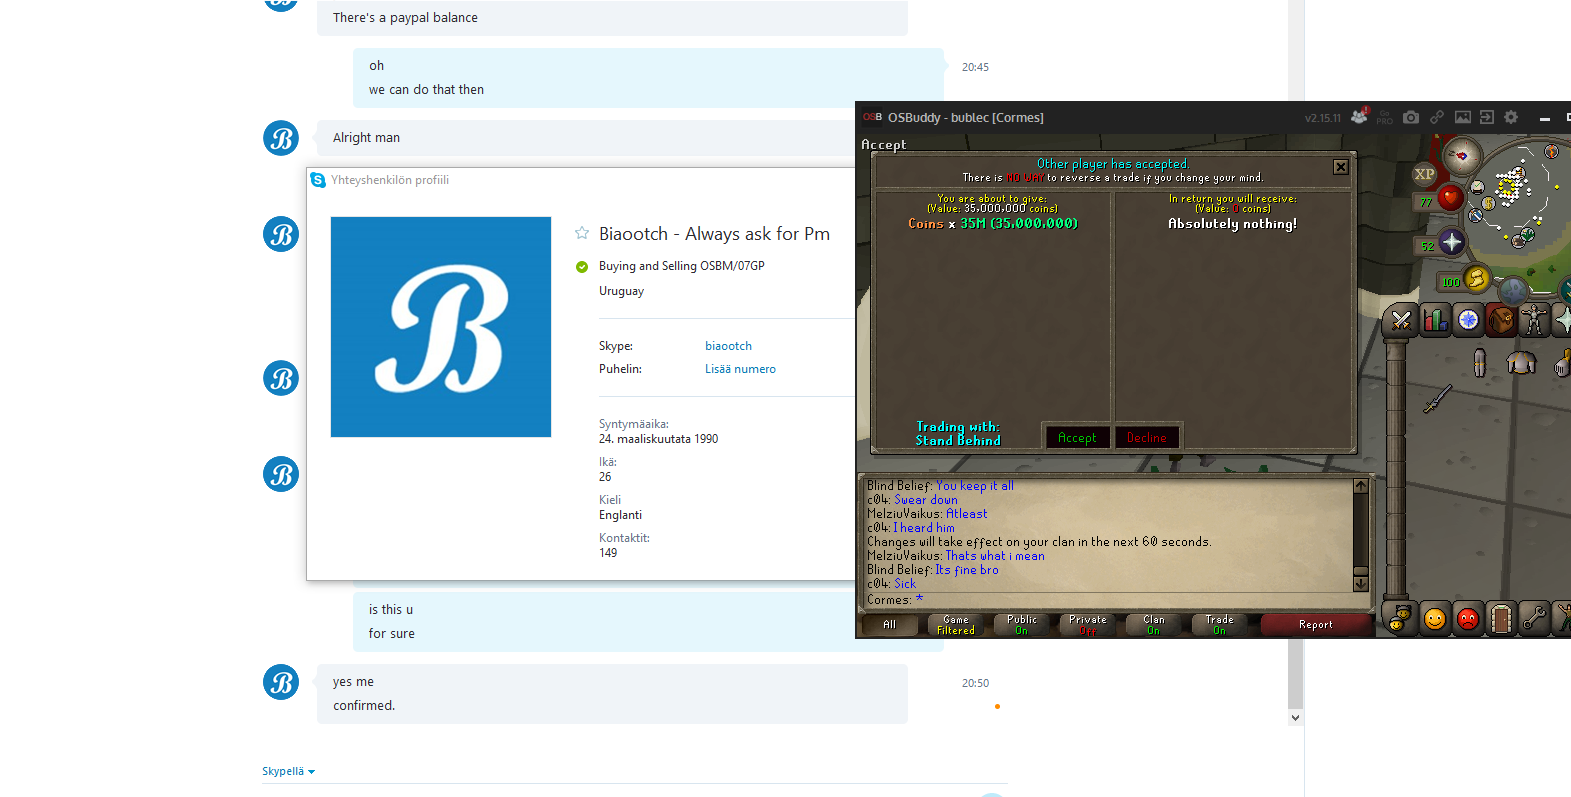The image size is (1571, 797).
Task: Click the green Accept trade button
Action: click(1077, 437)
